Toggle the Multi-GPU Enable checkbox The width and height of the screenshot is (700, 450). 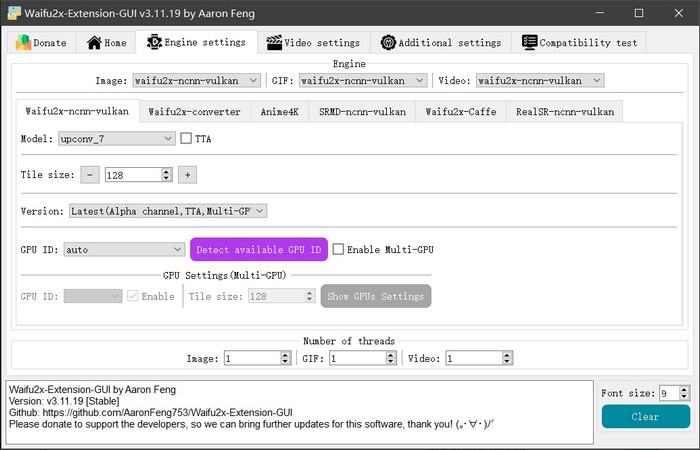tap(133, 296)
